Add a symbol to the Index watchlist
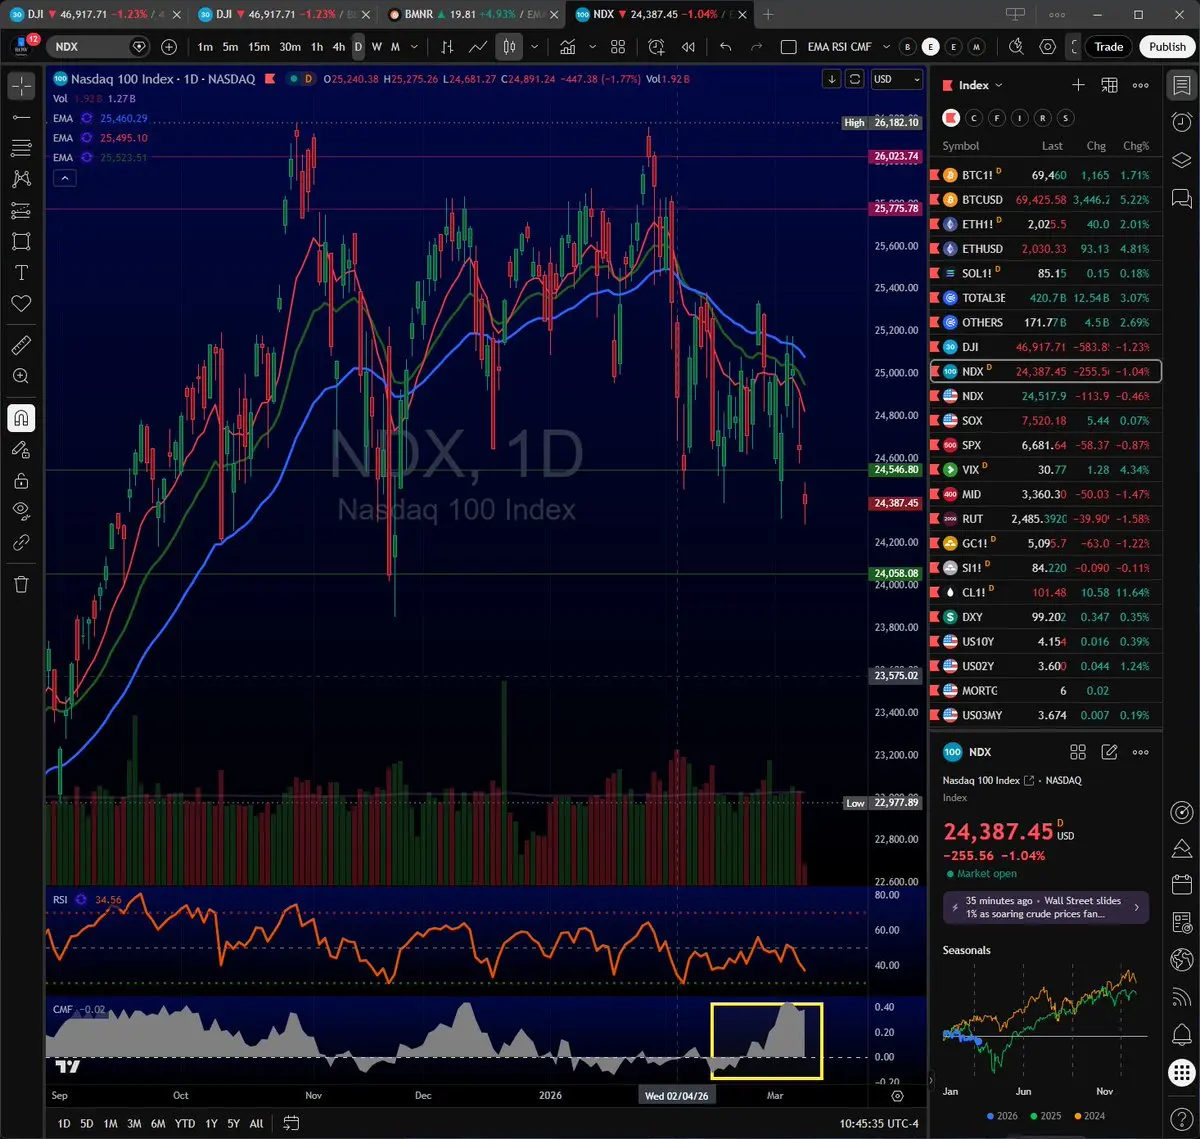 click(x=1078, y=85)
